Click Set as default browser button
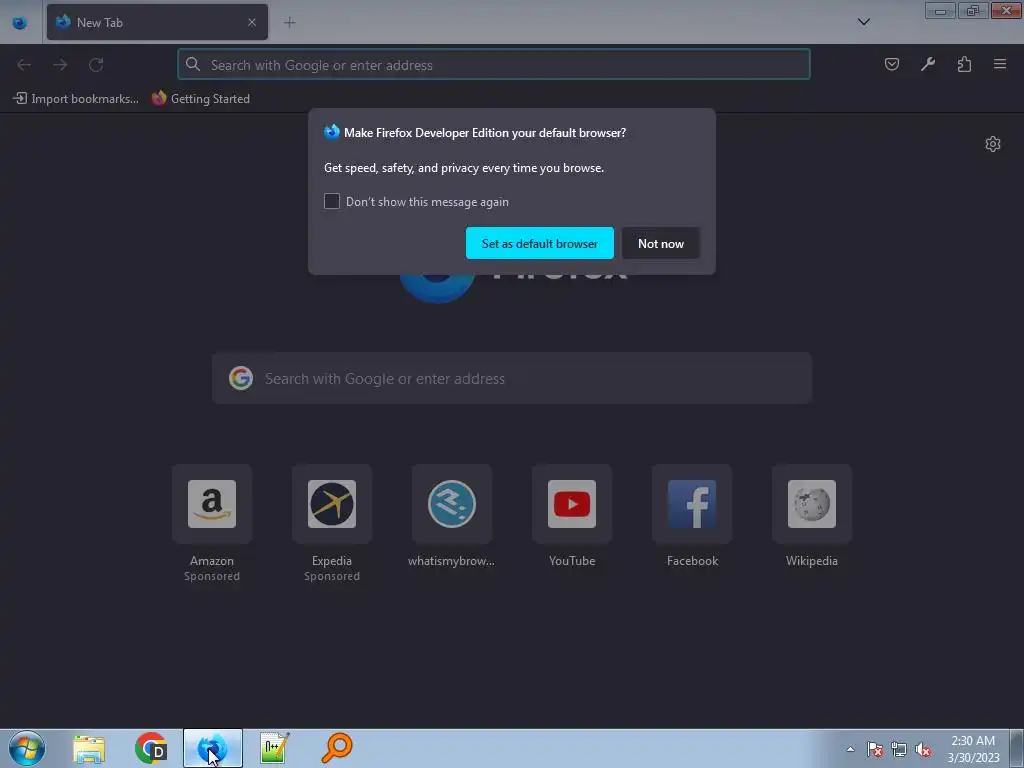 (x=539, y=243)
